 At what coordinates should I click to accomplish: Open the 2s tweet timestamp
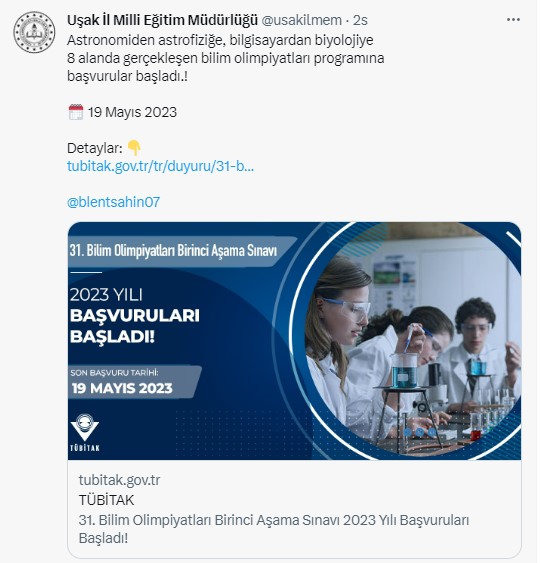tap(360, 20)
